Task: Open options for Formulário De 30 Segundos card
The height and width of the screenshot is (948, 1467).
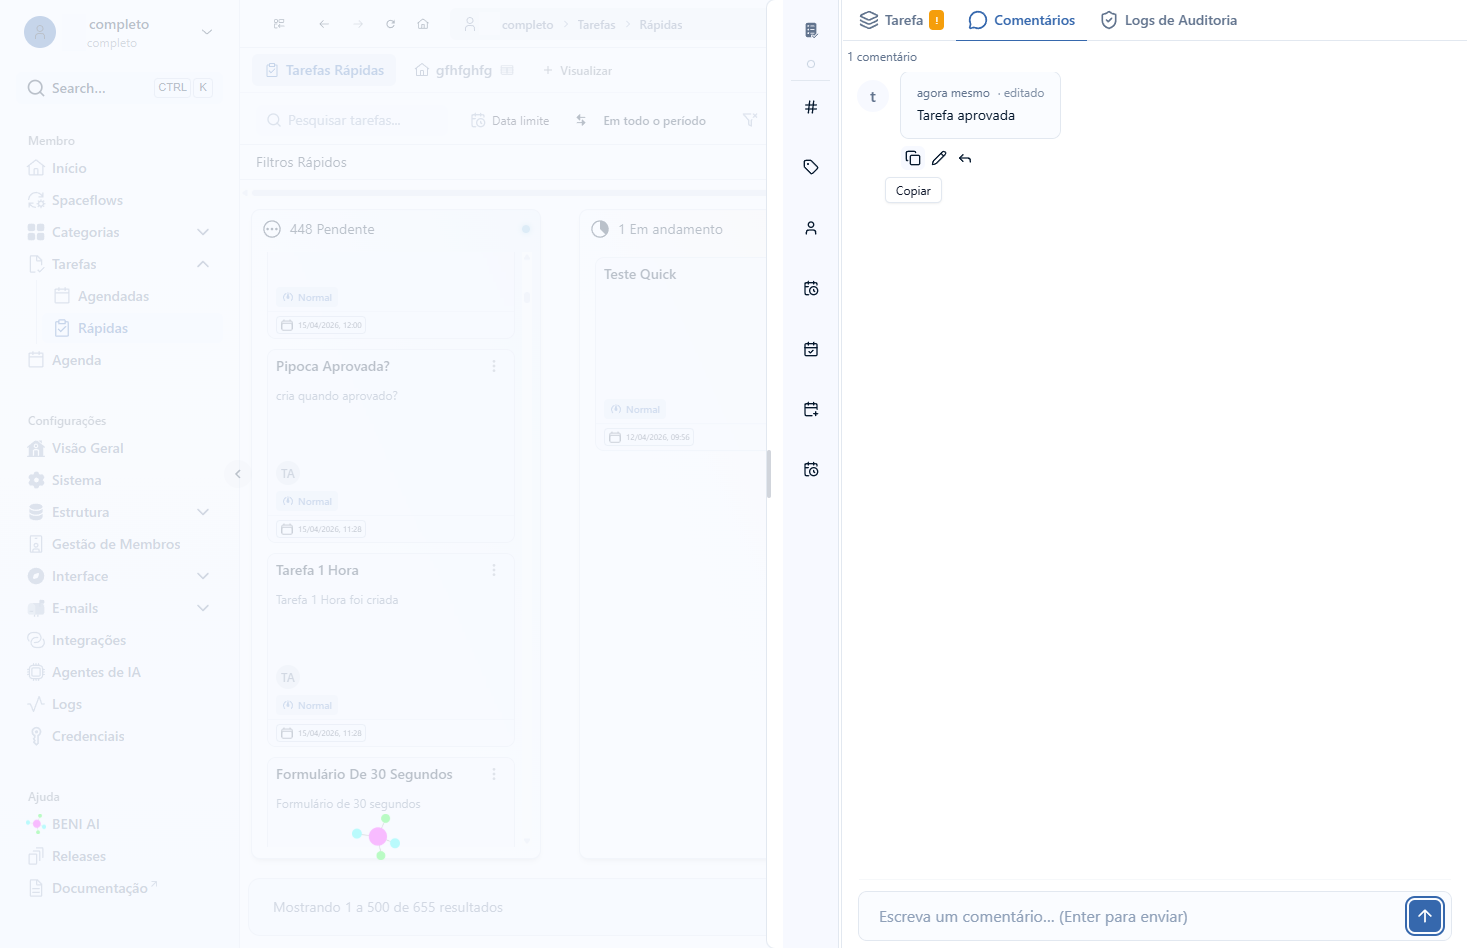Action: (494, 774)
